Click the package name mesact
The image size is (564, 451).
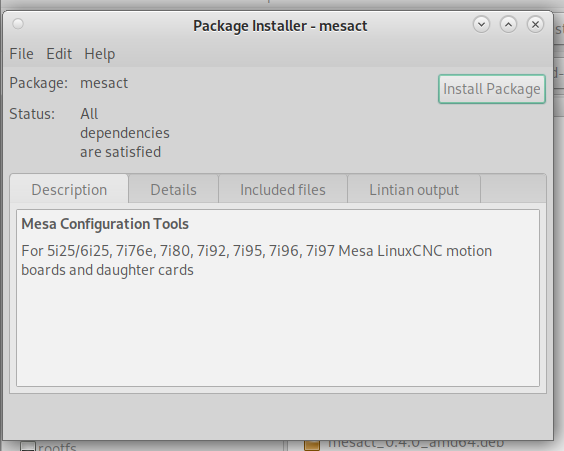pyautogui.click(x=104, y=83)
